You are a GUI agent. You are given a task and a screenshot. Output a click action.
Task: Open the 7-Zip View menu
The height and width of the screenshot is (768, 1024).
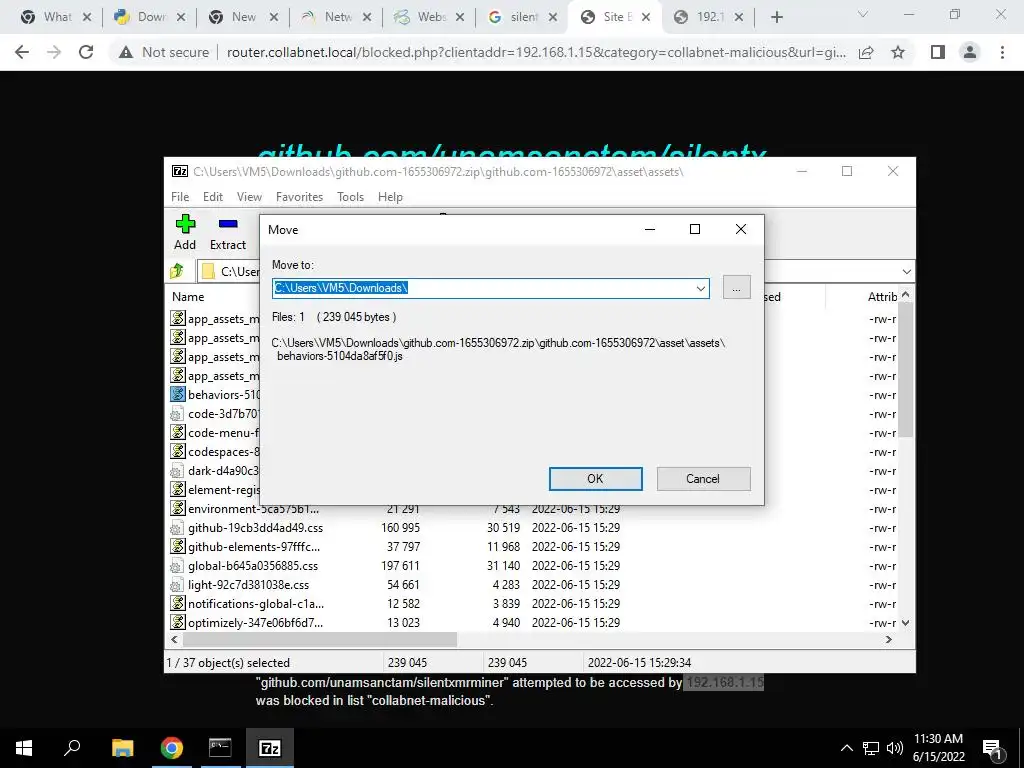(249, 197)
